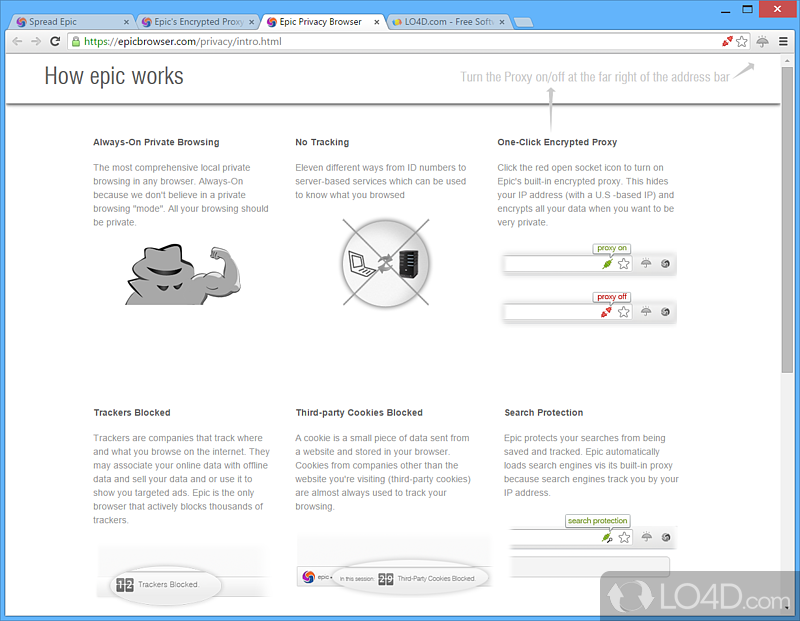This screenshot has height=621, width=800.
Task: Click Epic swirl icon in proxy on example
Action: (665, 264)
